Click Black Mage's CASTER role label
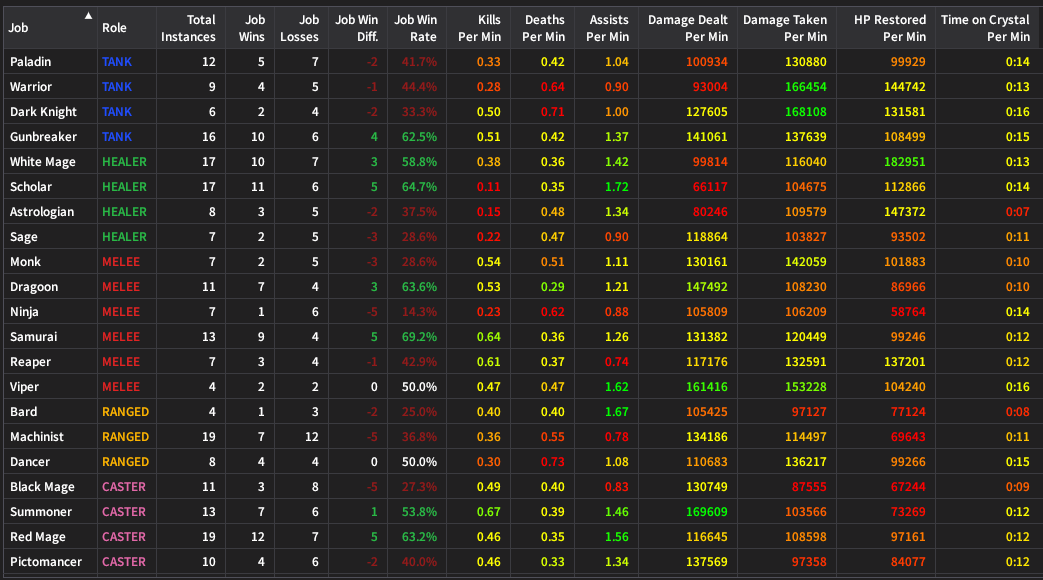 [x=124, y=487]
